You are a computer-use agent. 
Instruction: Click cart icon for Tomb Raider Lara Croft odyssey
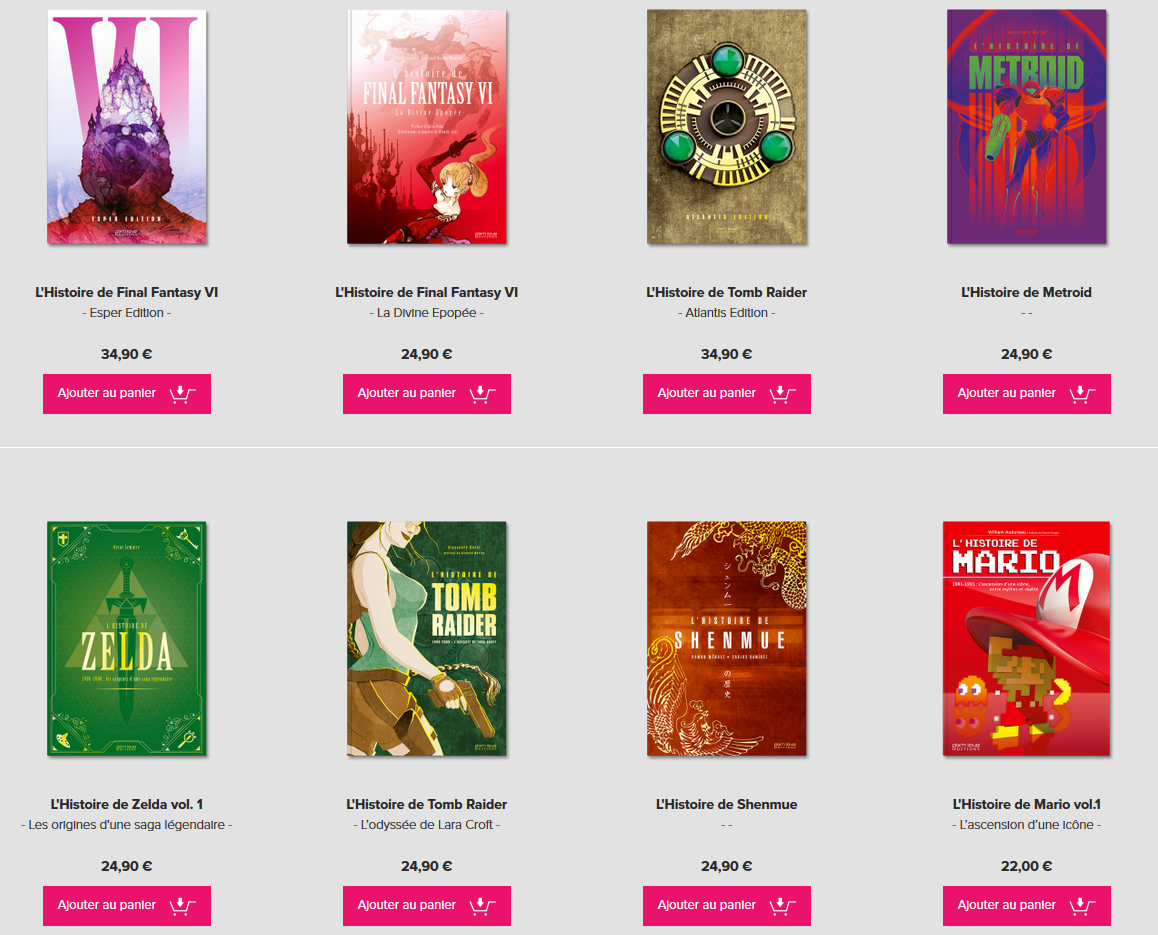click(482, 905)
